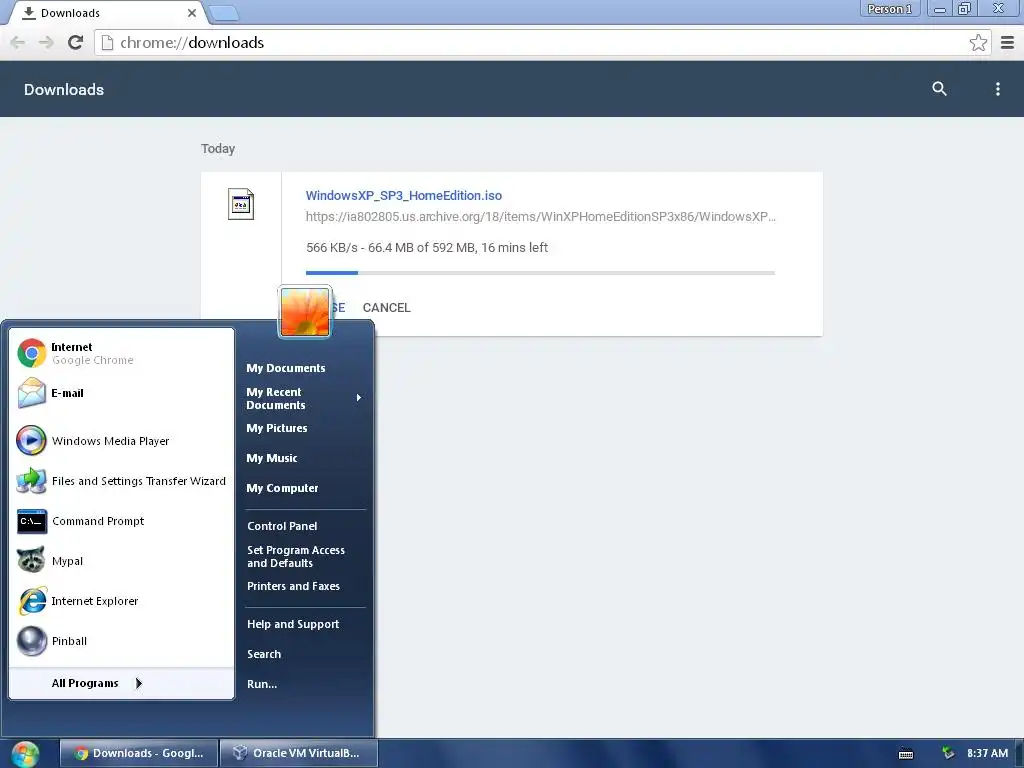This screenshot has height=768, width=1024.
Task: Open My Pictures
Action: coord(277,428)
